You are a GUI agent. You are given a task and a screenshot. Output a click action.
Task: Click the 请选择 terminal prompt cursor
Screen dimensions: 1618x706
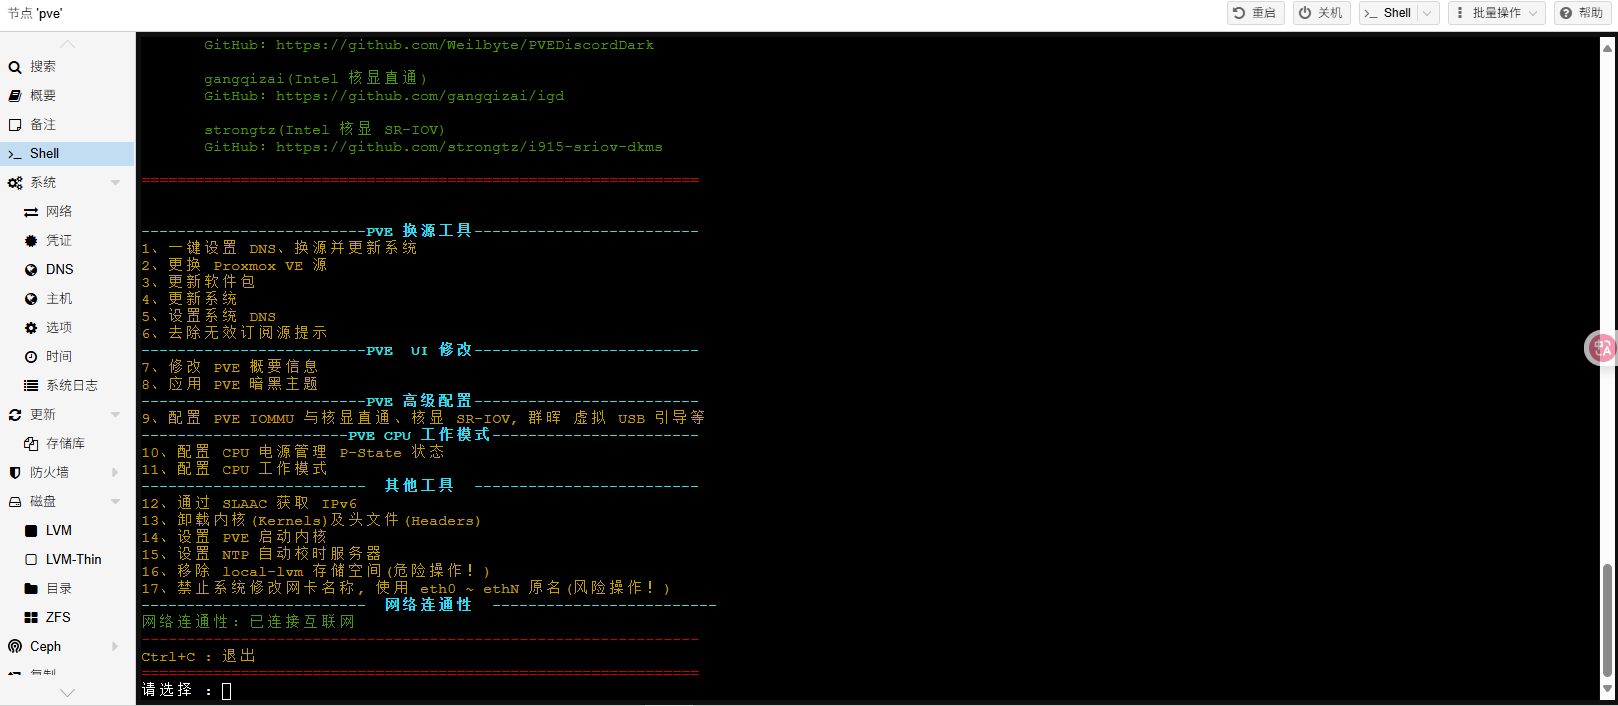point(227,691)
